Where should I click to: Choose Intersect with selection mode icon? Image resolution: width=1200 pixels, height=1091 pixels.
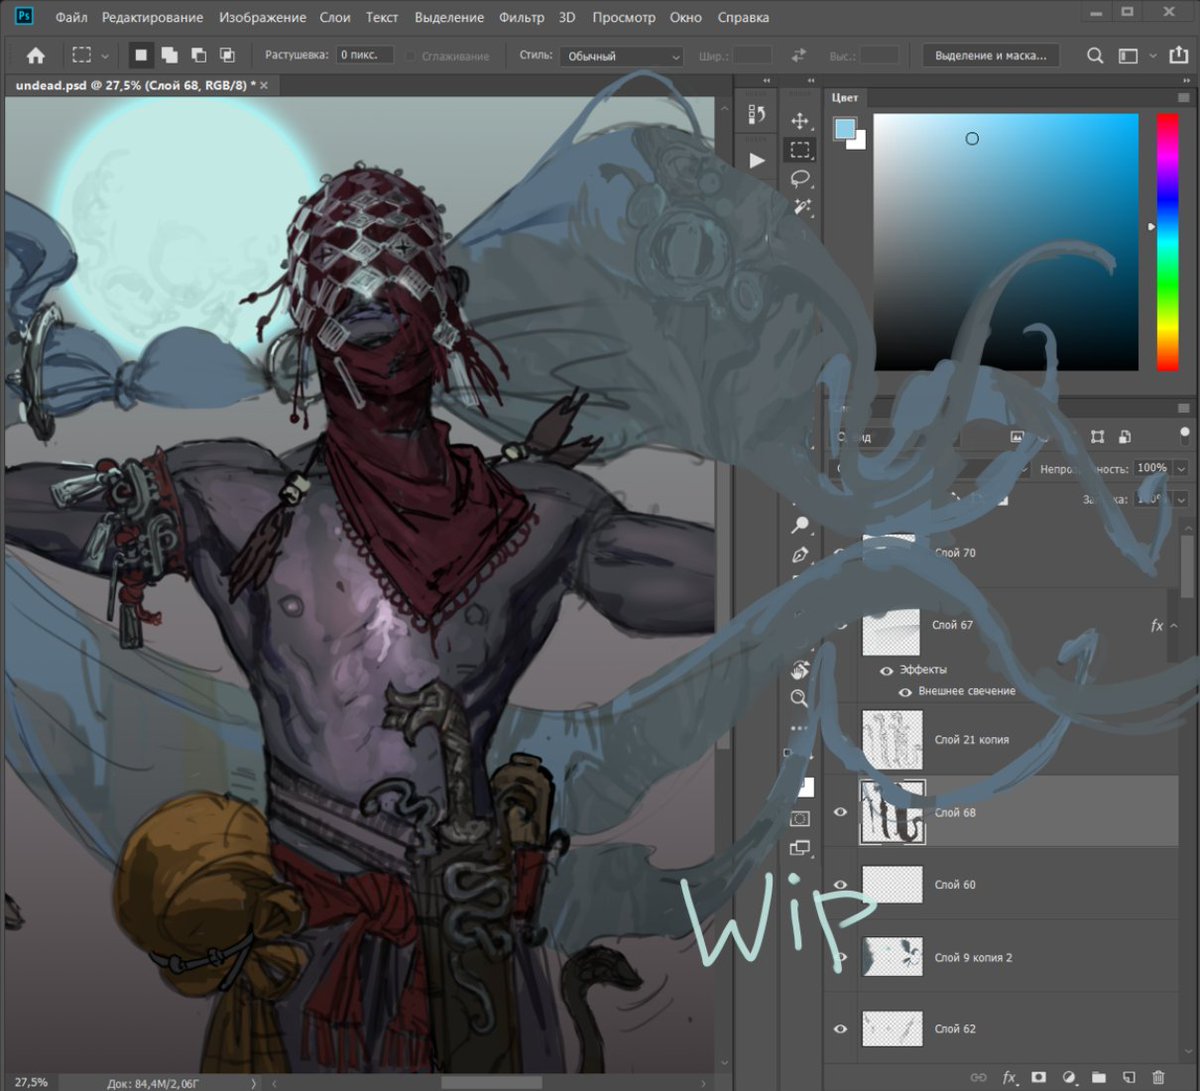pos(227,56)
